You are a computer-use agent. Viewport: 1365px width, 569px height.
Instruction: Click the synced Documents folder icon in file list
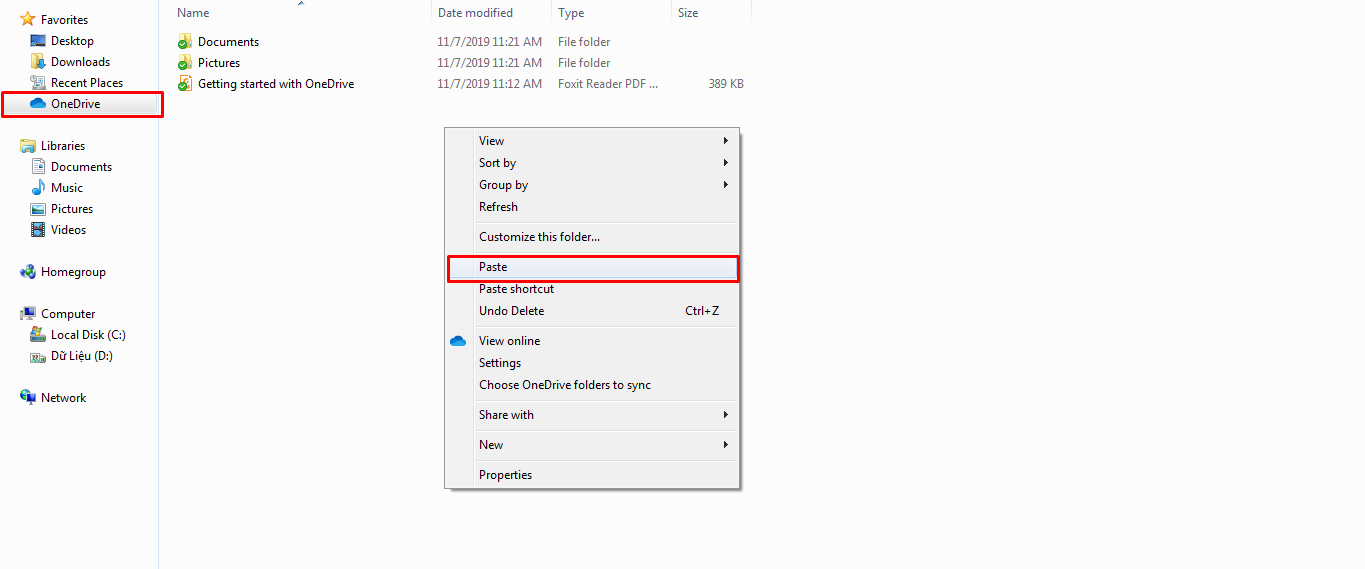click(x=185, y=42)
